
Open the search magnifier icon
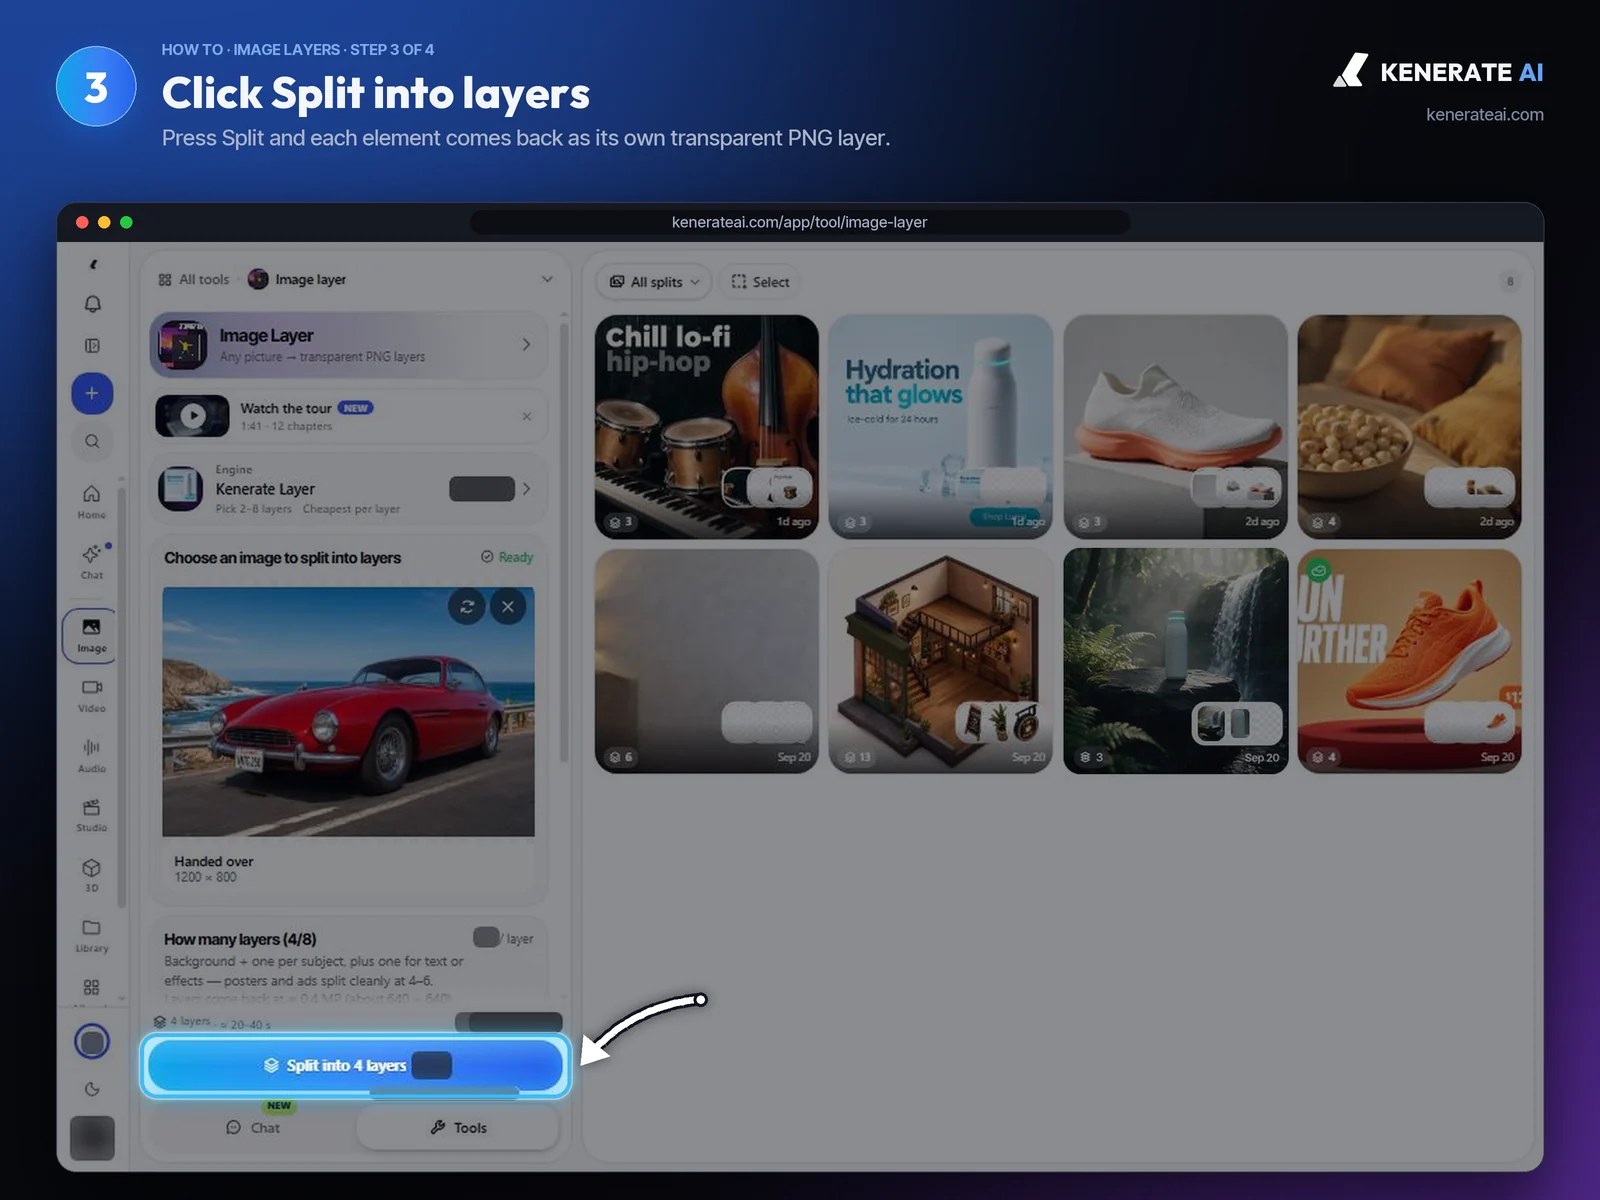click(x=92, y=441)
